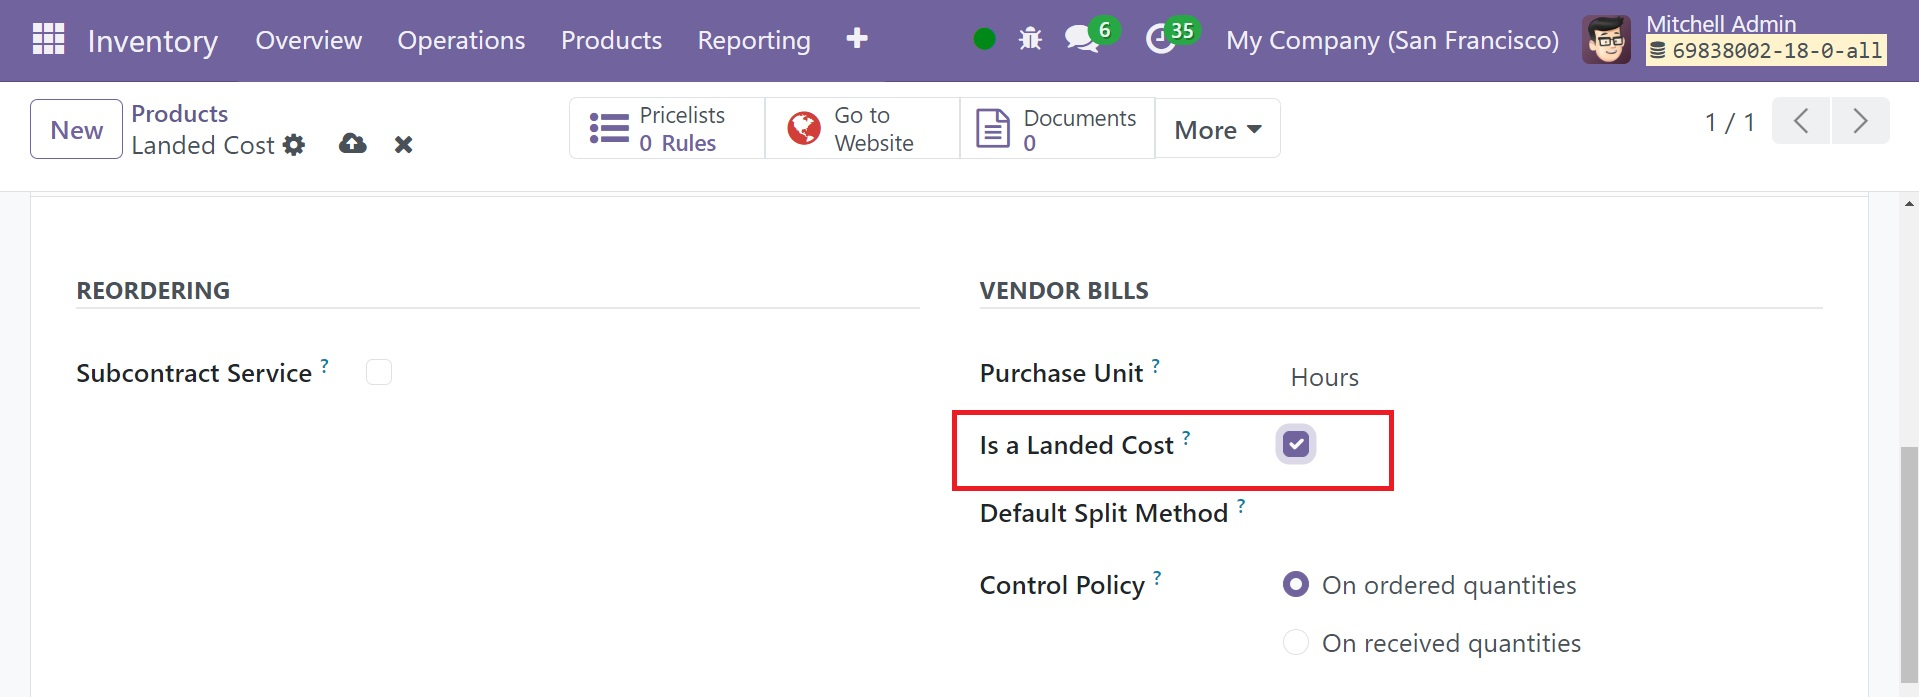Open Documents 0 smart button
1919x697 pixels.
click(1057, 128)
